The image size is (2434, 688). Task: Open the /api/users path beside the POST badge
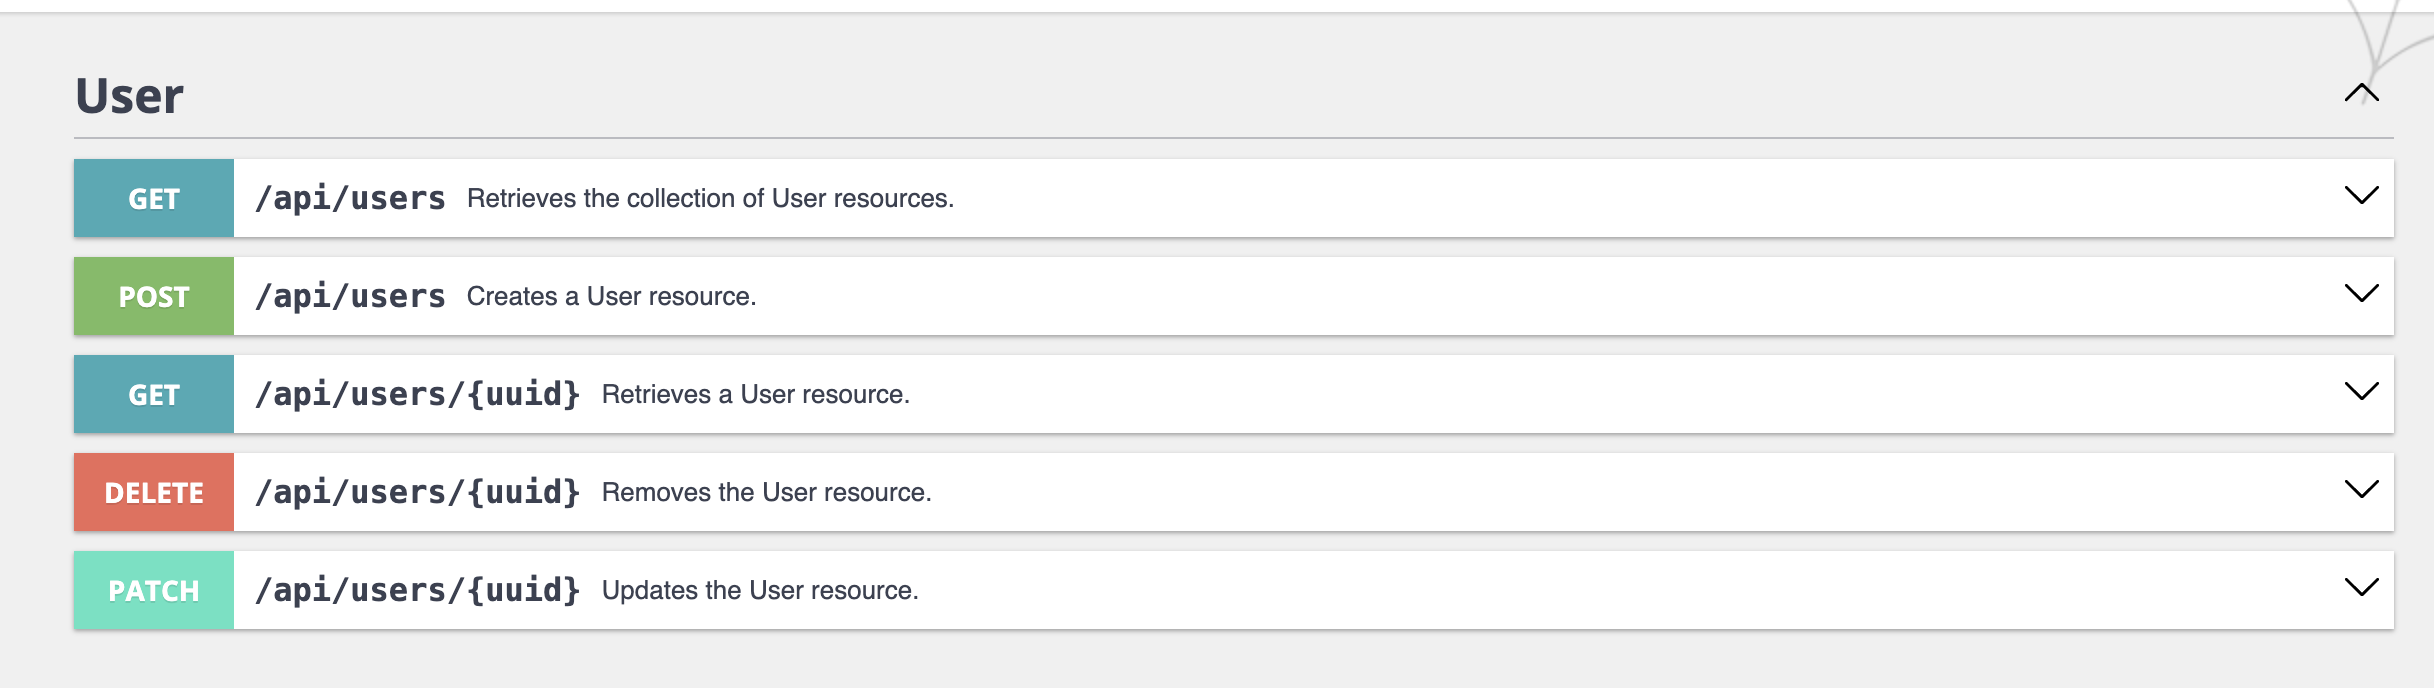coord(350,296)
